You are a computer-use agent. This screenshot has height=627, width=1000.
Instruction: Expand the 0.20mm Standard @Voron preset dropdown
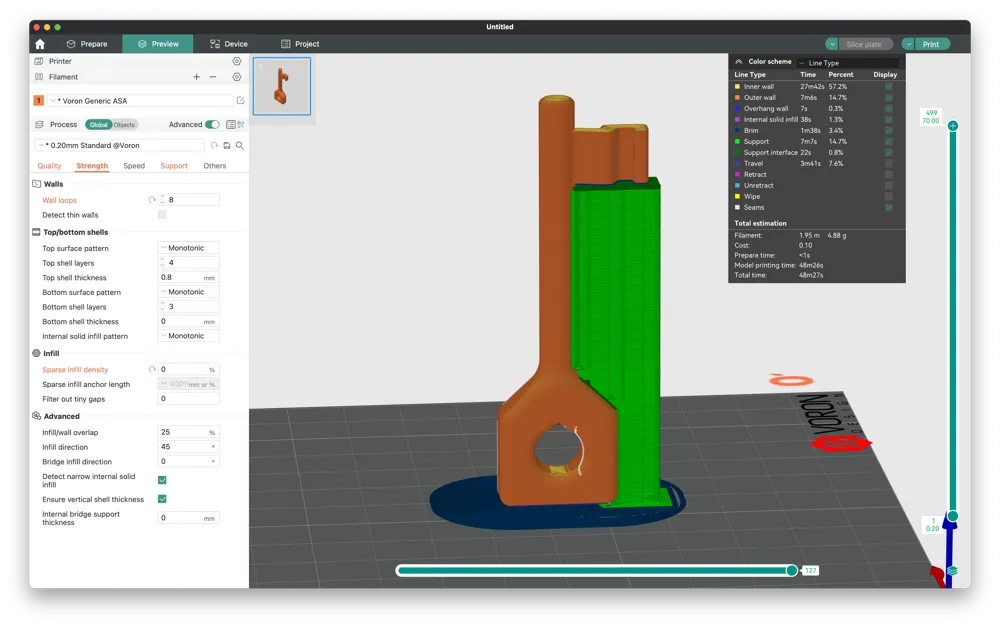pos(120,146)
